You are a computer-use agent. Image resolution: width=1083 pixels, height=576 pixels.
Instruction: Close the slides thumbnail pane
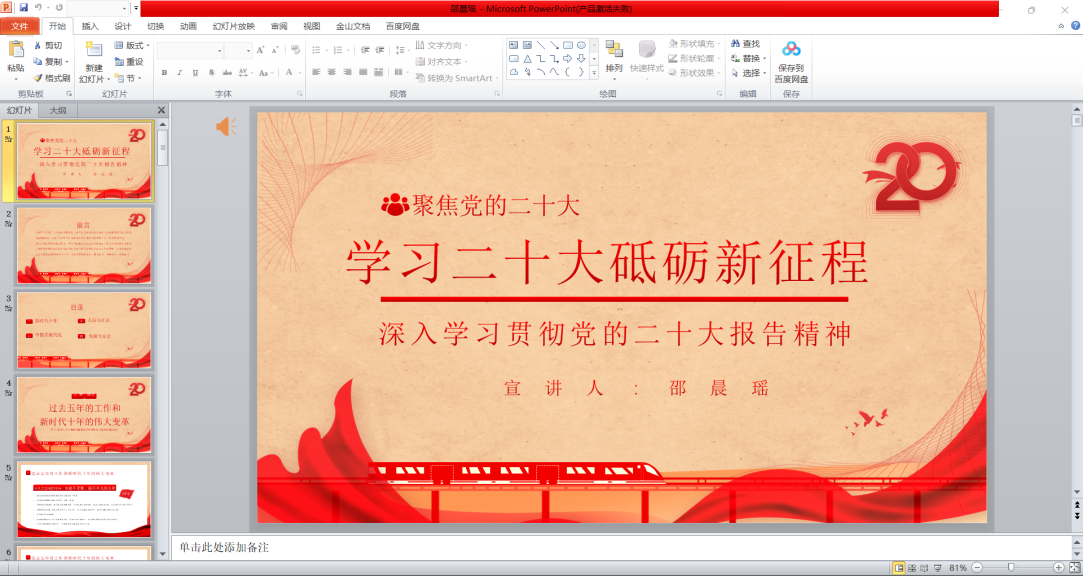(162, 111)
